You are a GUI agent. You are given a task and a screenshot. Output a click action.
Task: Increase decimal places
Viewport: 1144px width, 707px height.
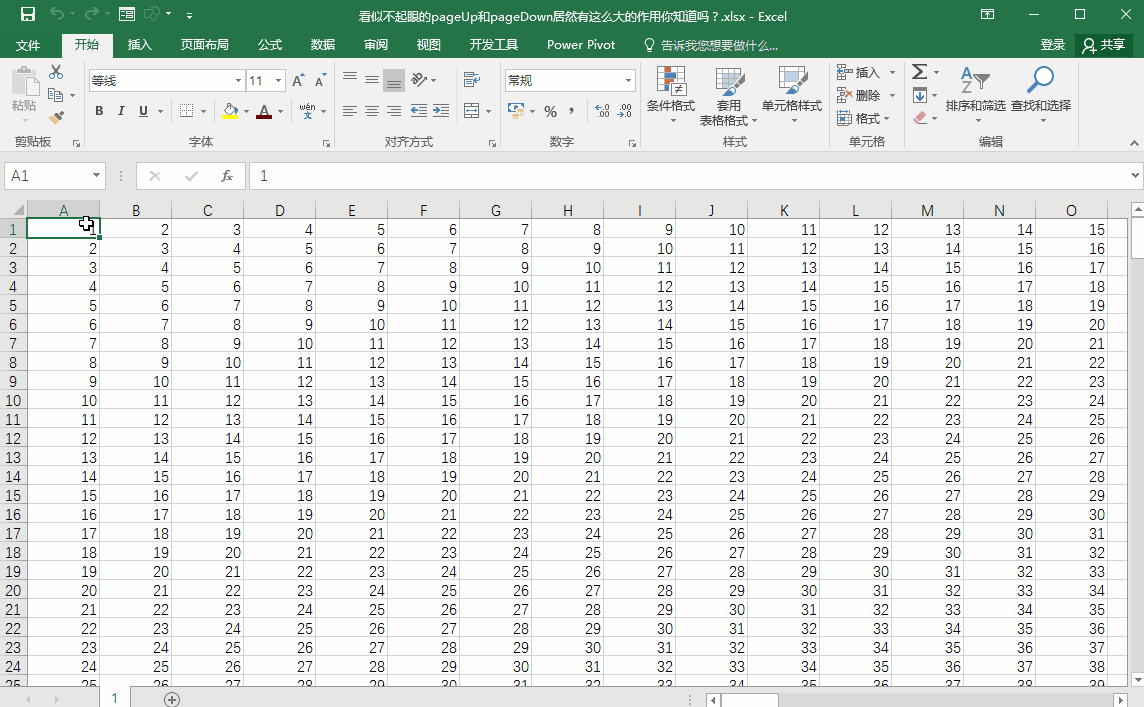point(602,111)
